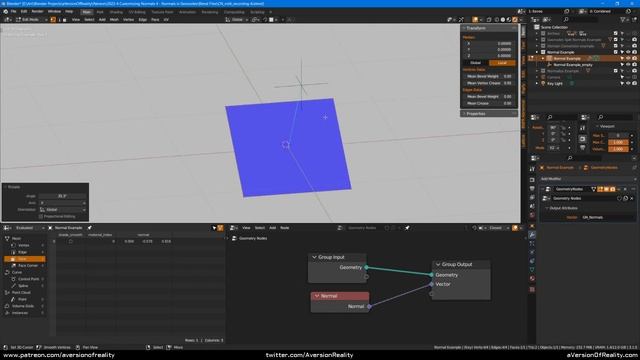Open the Modifier properties wrench tab
This screenshot has width=640, height=360.
pyautogui.click(x=532, y=235)
